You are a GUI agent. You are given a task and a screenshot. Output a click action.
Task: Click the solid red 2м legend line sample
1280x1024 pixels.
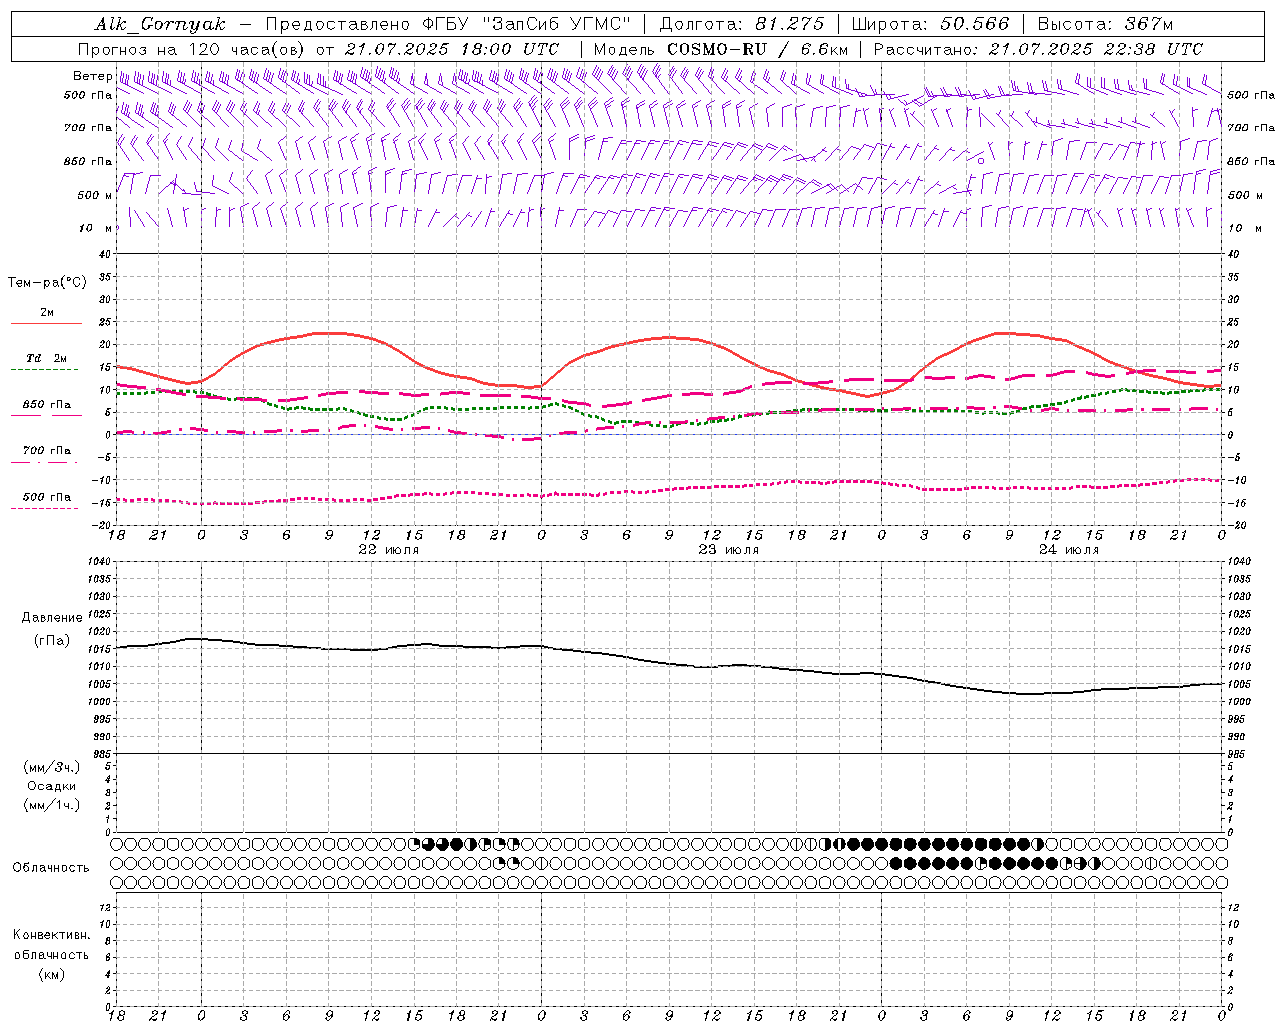(46, 324)
